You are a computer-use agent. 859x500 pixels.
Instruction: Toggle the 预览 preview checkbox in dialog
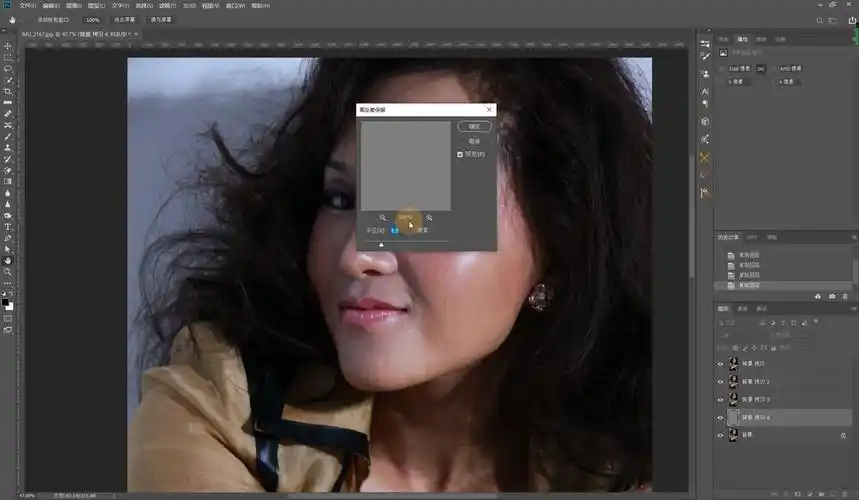coord(460,154)
